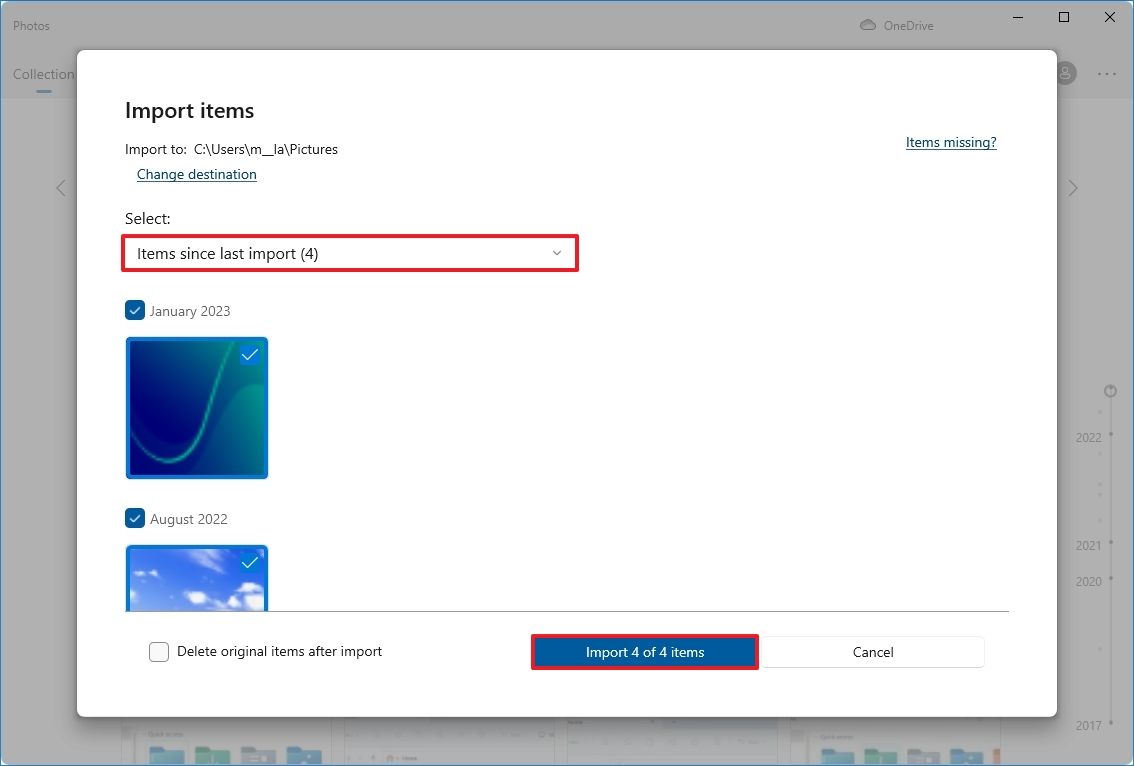This screenshot has width=1134, height=766.
Task: Enable Delete original items after import
Action: pos(158,651)
